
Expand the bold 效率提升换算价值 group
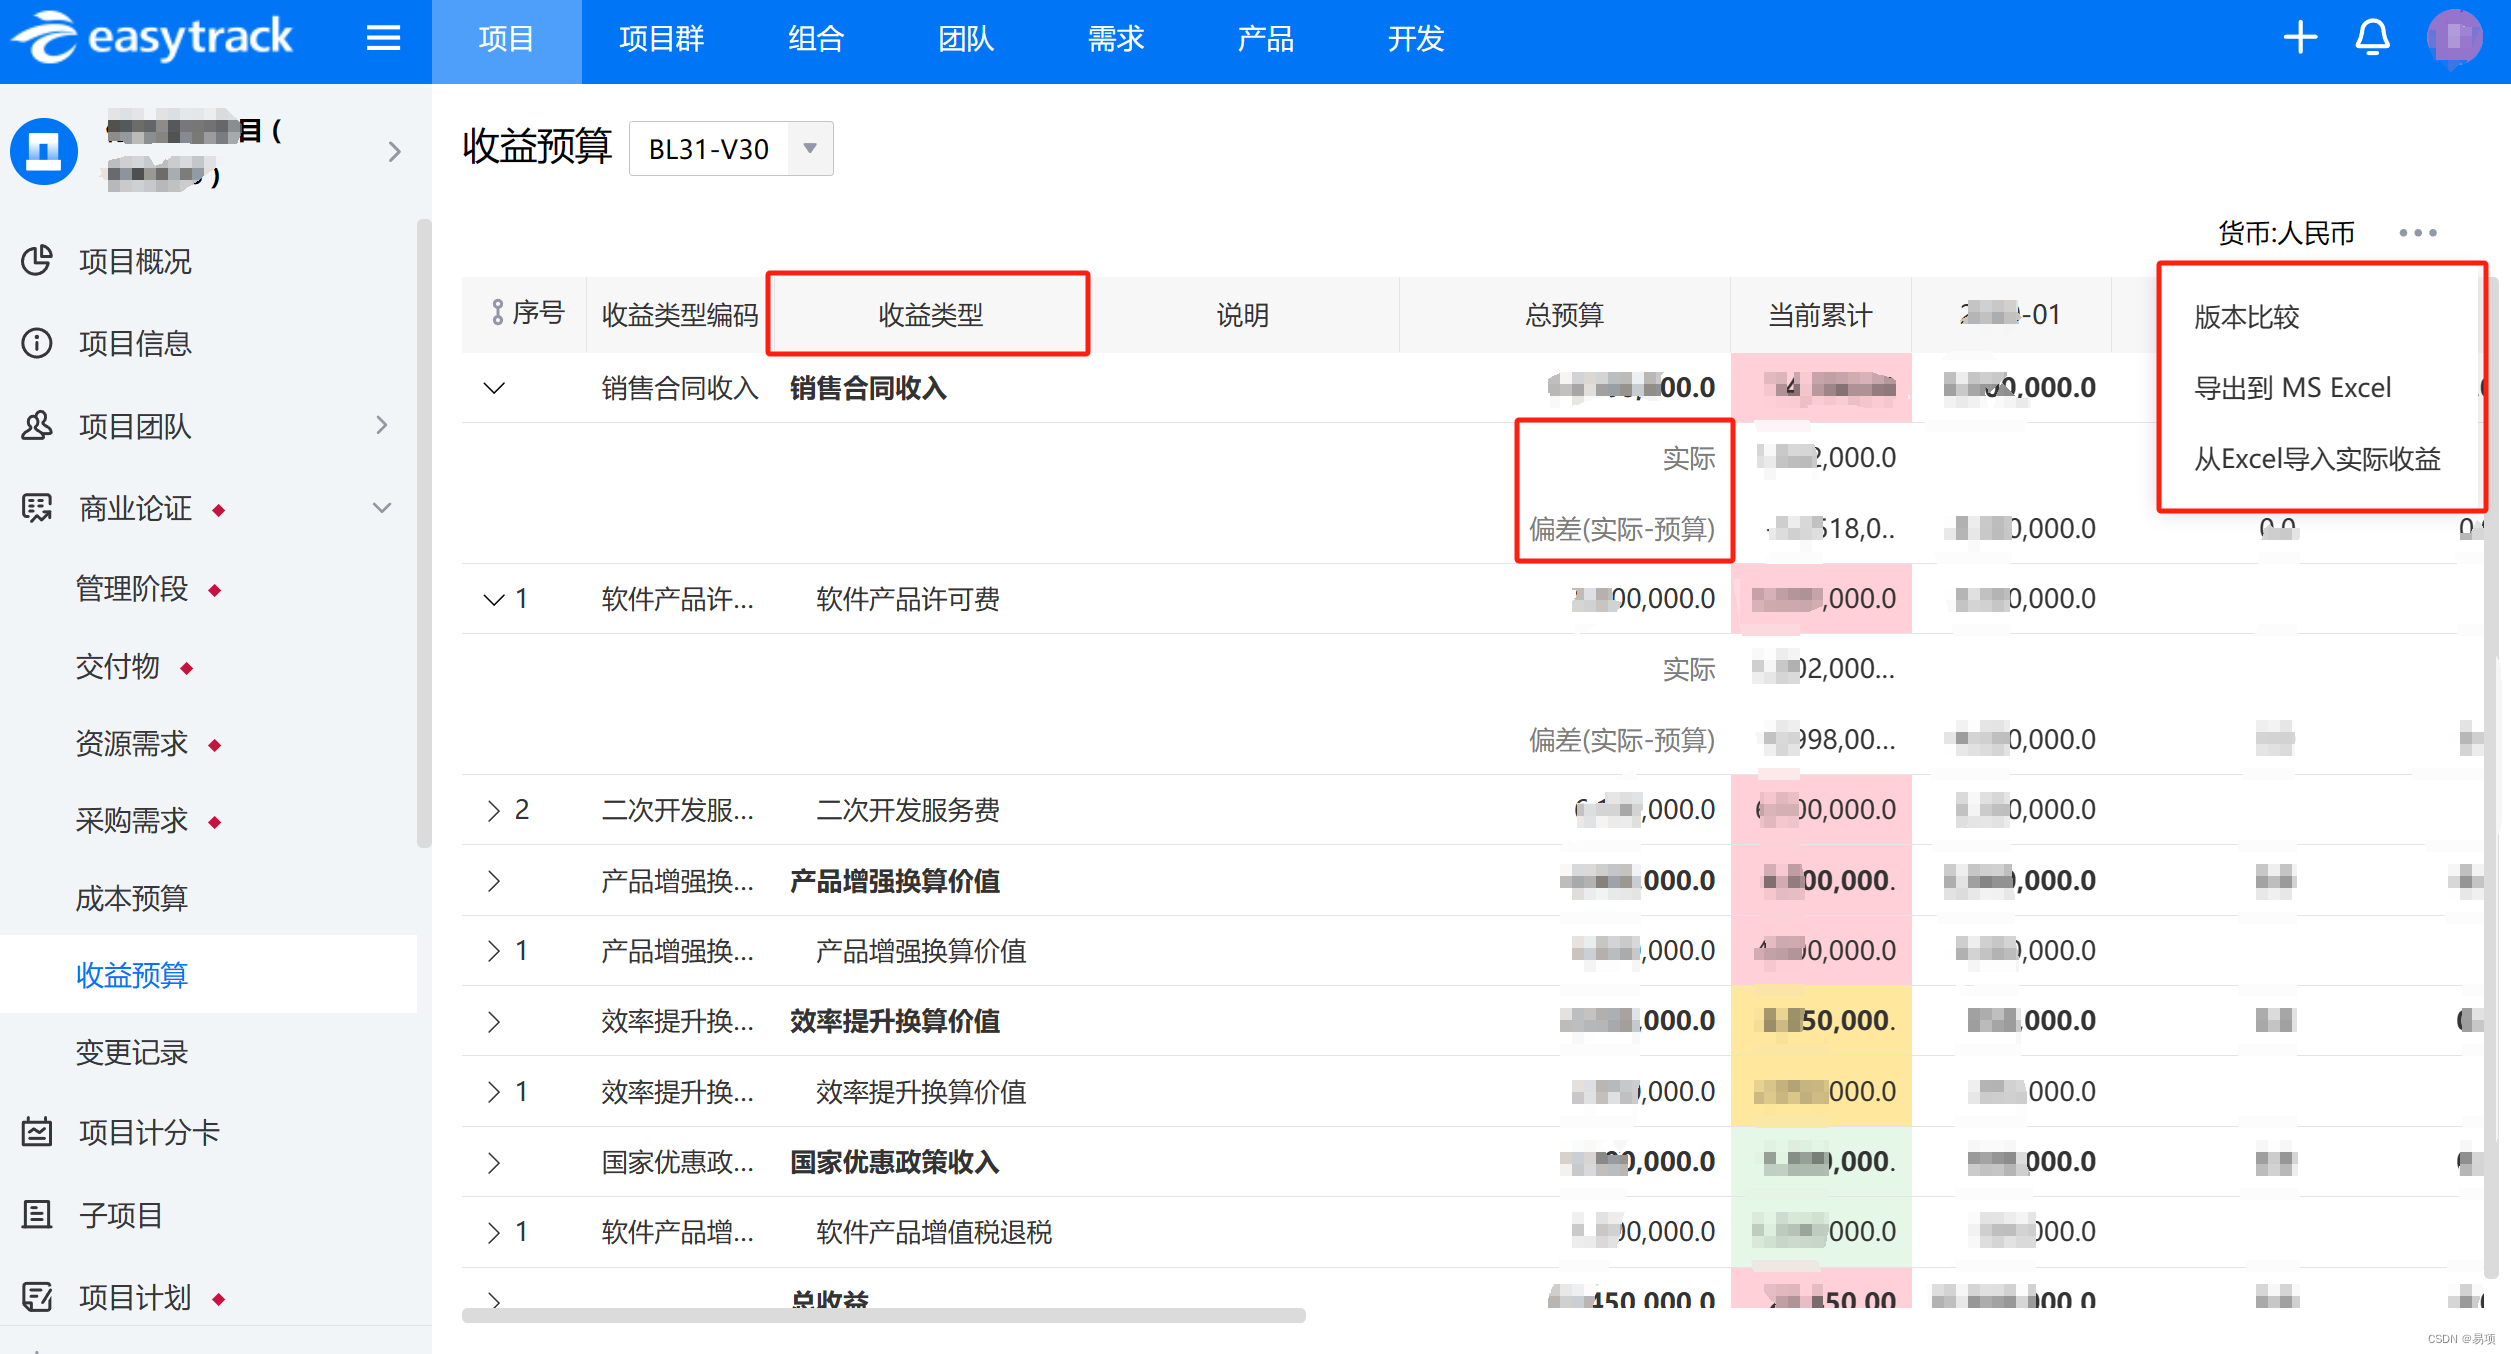pos(494,1021)
